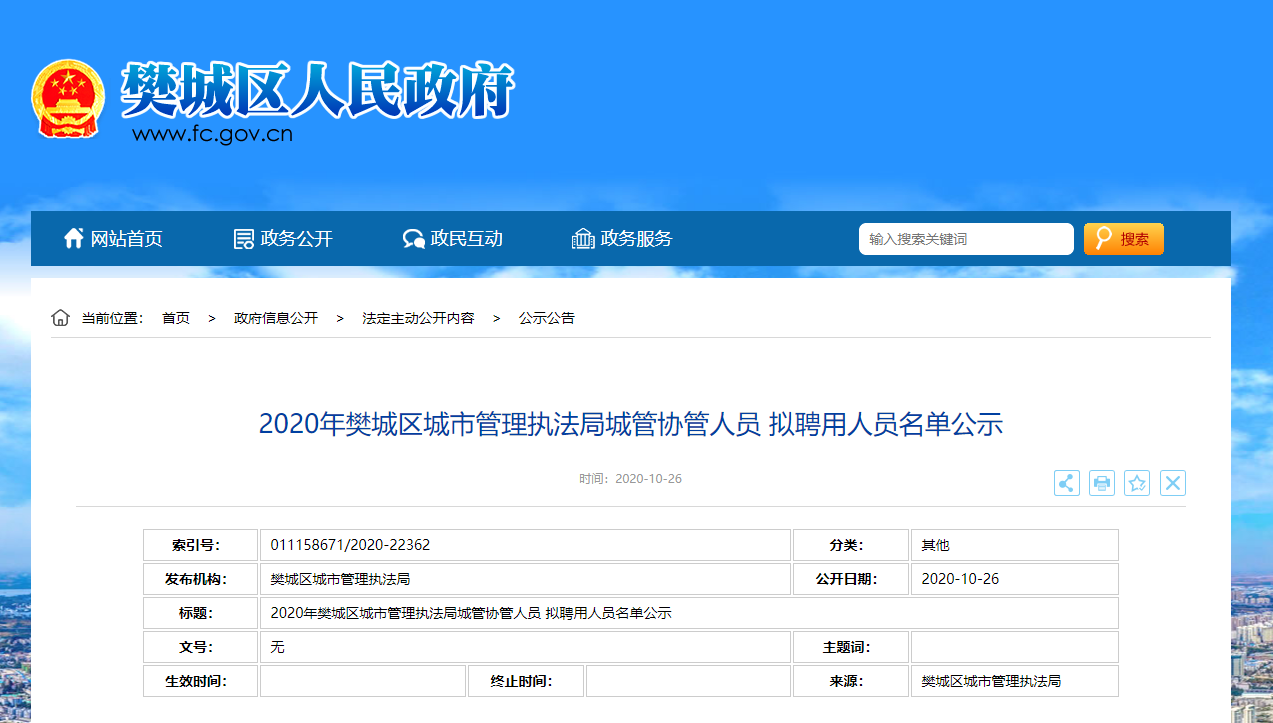
Task: Click the 来源 label cell
Action: coord(851,681)
